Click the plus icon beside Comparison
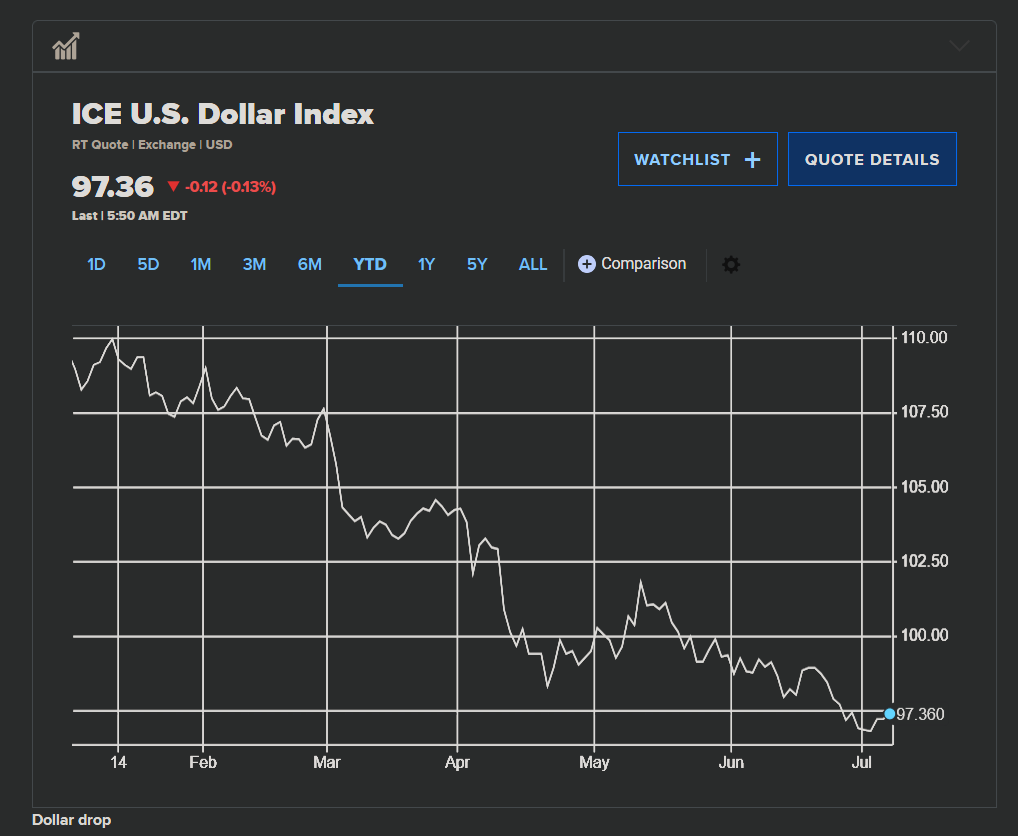This screenshot has height=836, width=1018. (x=587, y=264)
